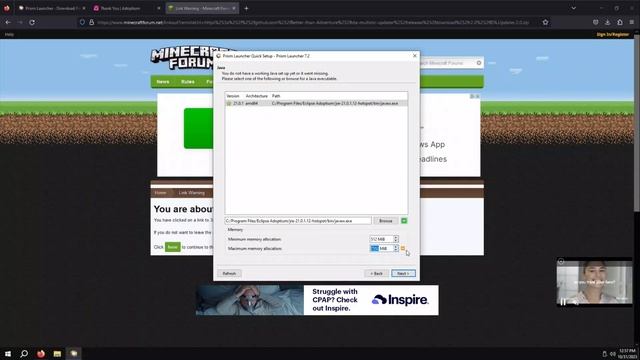Click the system tray volume icon
The width and height of the screenshot is (640, 360).
612,354
